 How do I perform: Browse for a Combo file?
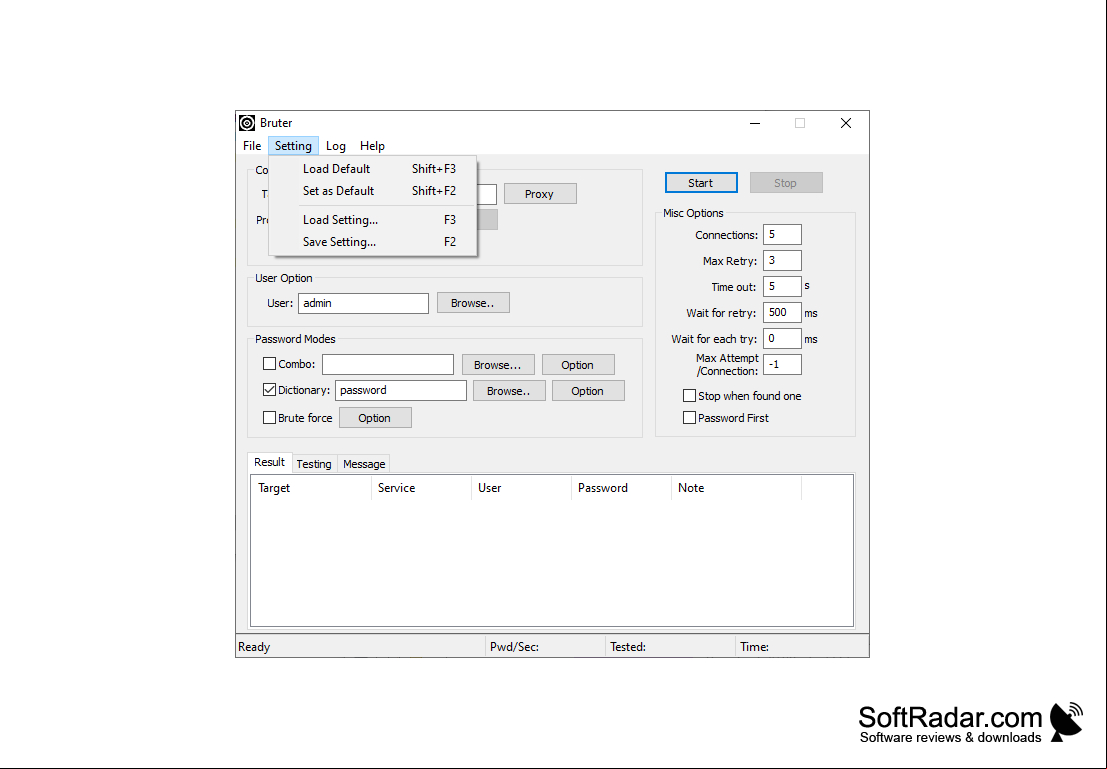click(498, 365)
